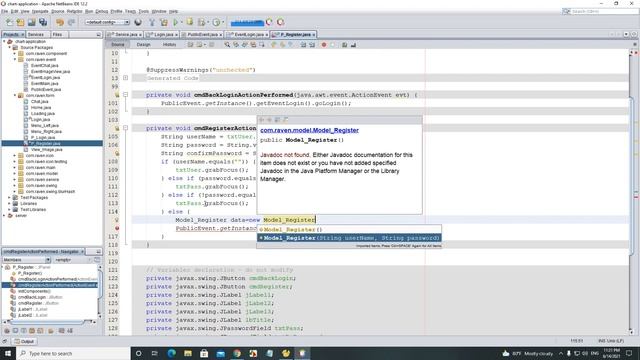Open the EventLogin.java editor tab
The width and height of the screenshot is (640, 360).
coord(247,35)
